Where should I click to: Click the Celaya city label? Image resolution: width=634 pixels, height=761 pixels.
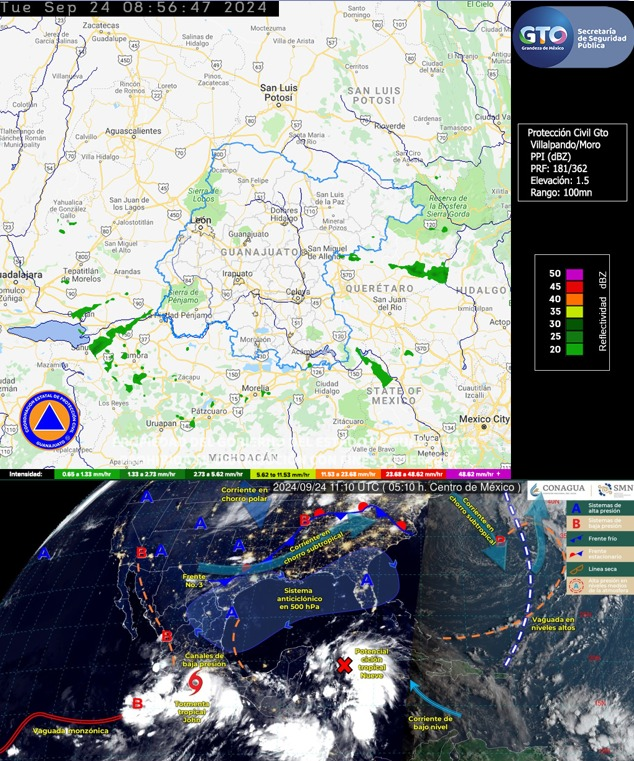coord(298,292)
